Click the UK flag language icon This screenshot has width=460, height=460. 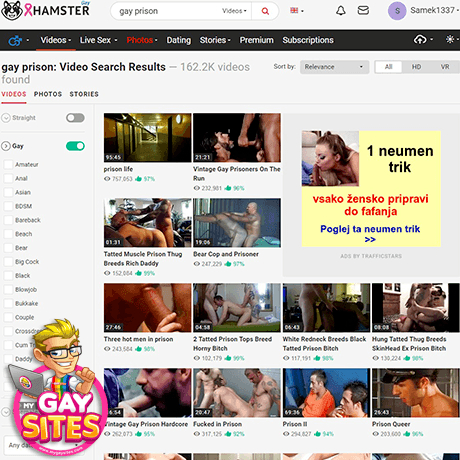tap(294, 11)
